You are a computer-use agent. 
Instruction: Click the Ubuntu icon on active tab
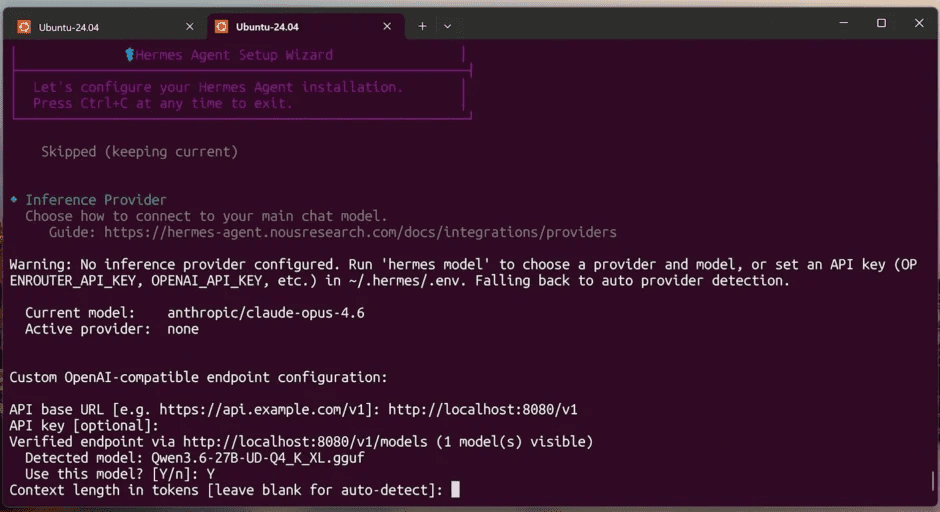pos(221,26)
